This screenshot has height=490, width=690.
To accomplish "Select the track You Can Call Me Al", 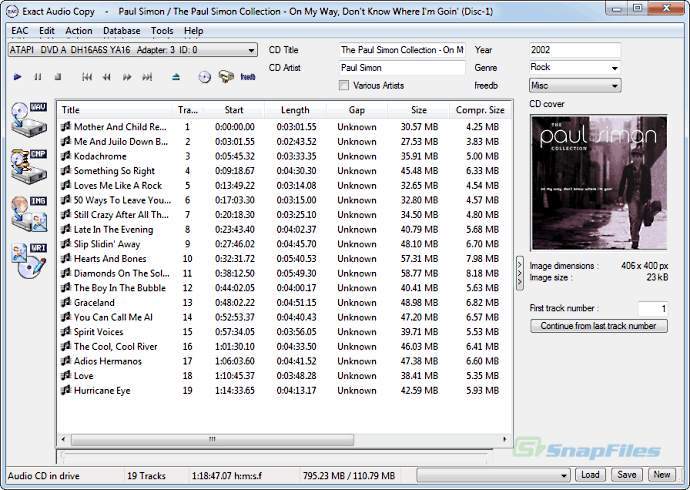I will (113, 317).
